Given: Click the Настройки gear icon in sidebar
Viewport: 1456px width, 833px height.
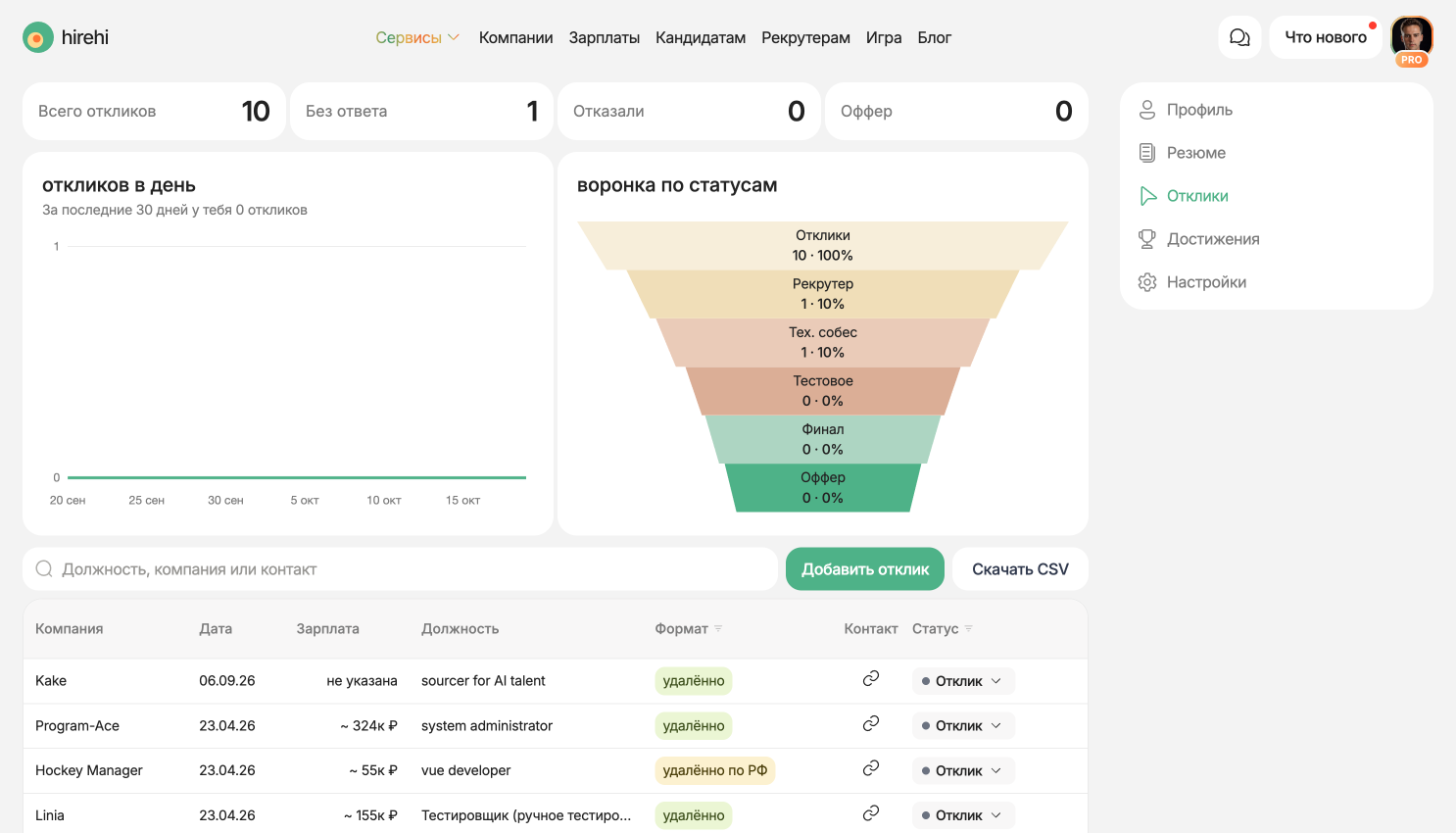Looking at the screenshot, I should click(x=1147, y=282).
